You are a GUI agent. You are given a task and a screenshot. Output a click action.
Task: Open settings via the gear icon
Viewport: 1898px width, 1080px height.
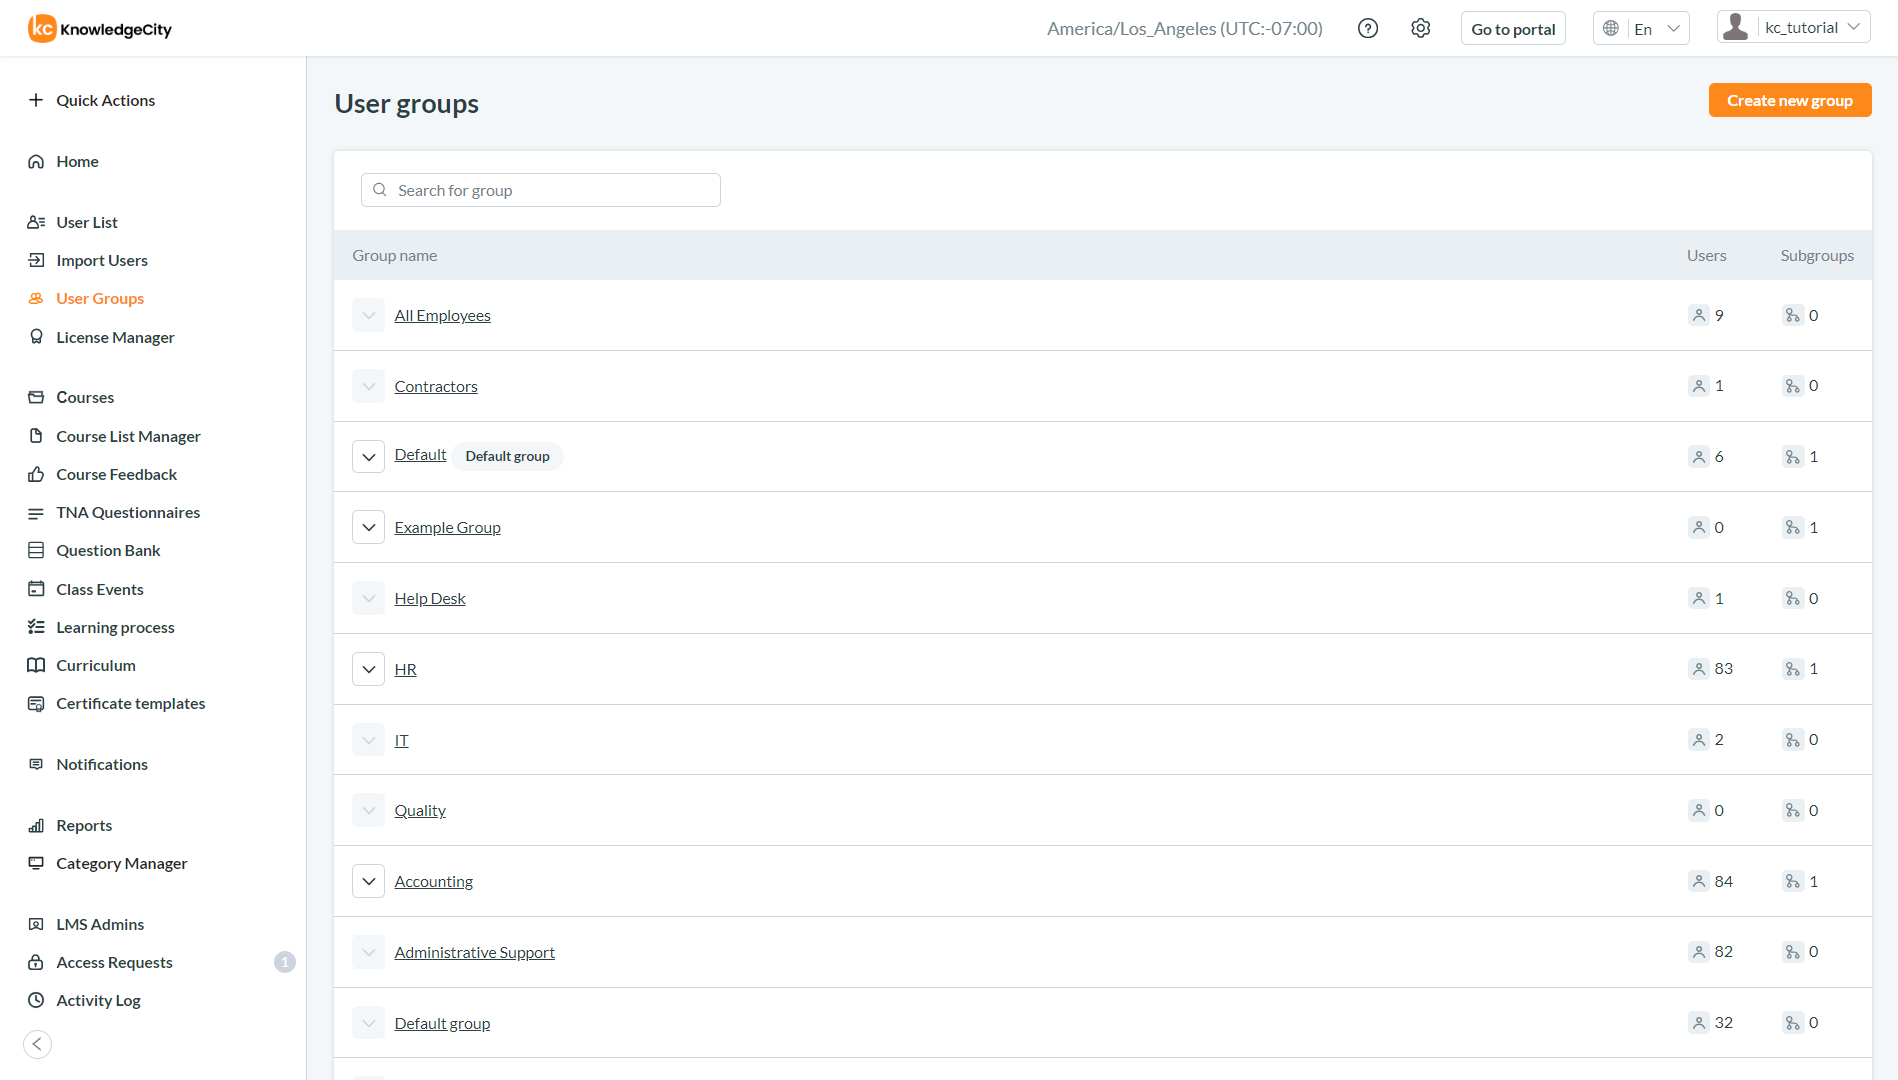[x=1420, y=29]
